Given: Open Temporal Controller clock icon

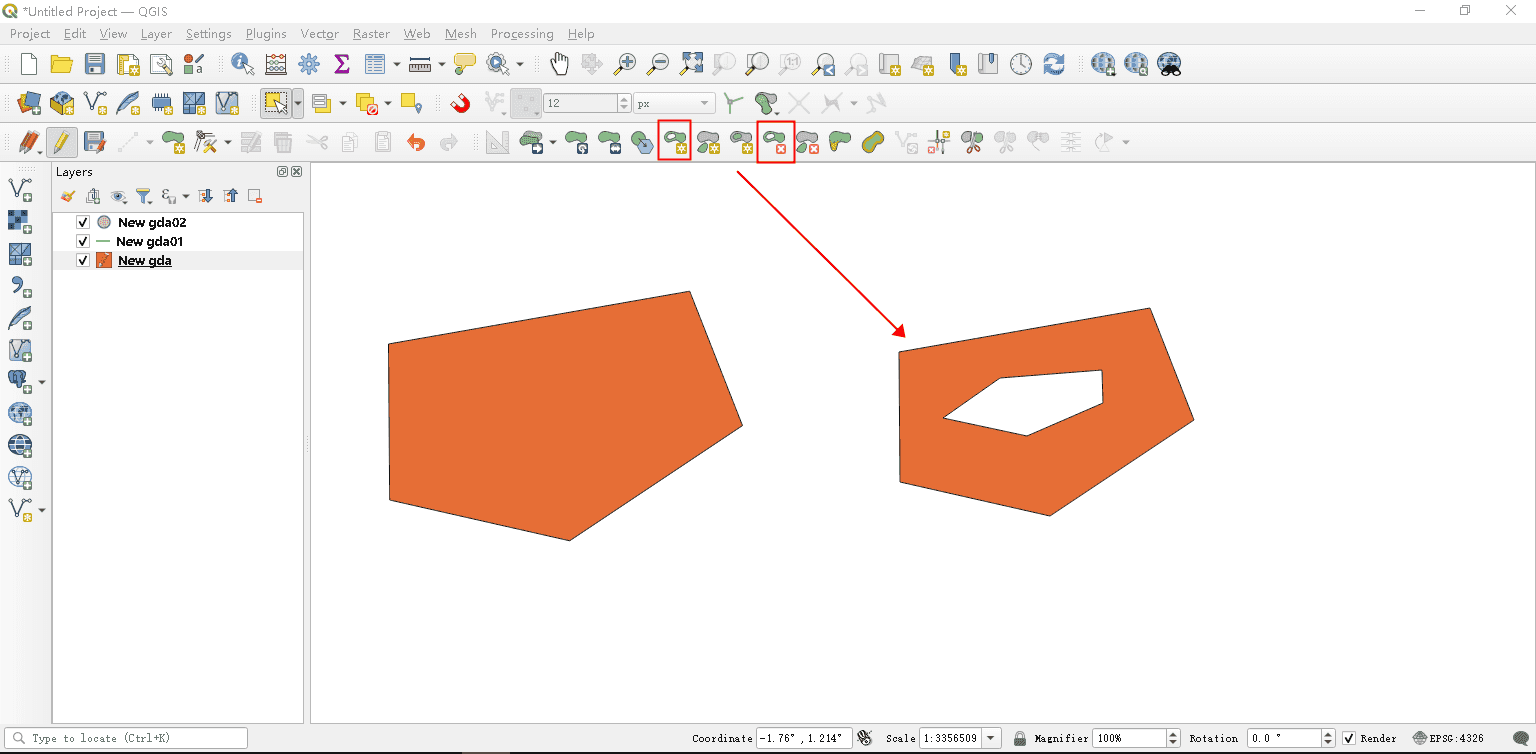Looking at the screenshot, I should 1021,64.
